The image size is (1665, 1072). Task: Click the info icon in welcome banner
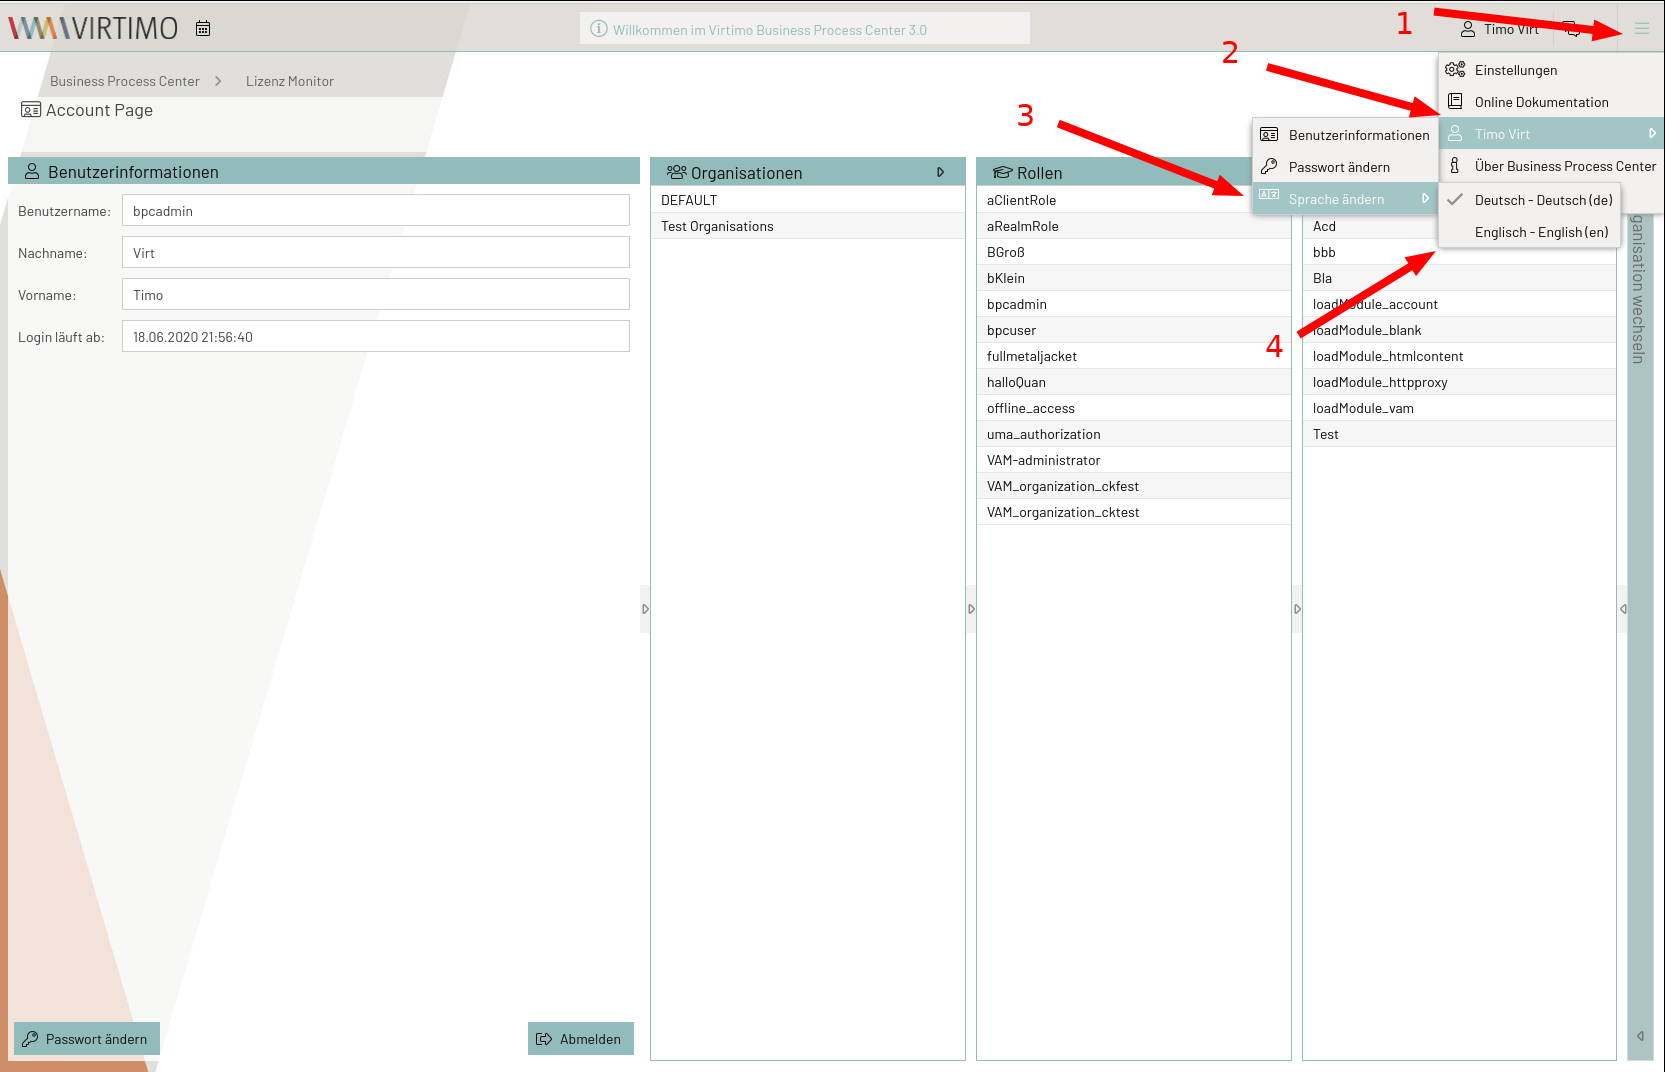click(599, 29)
